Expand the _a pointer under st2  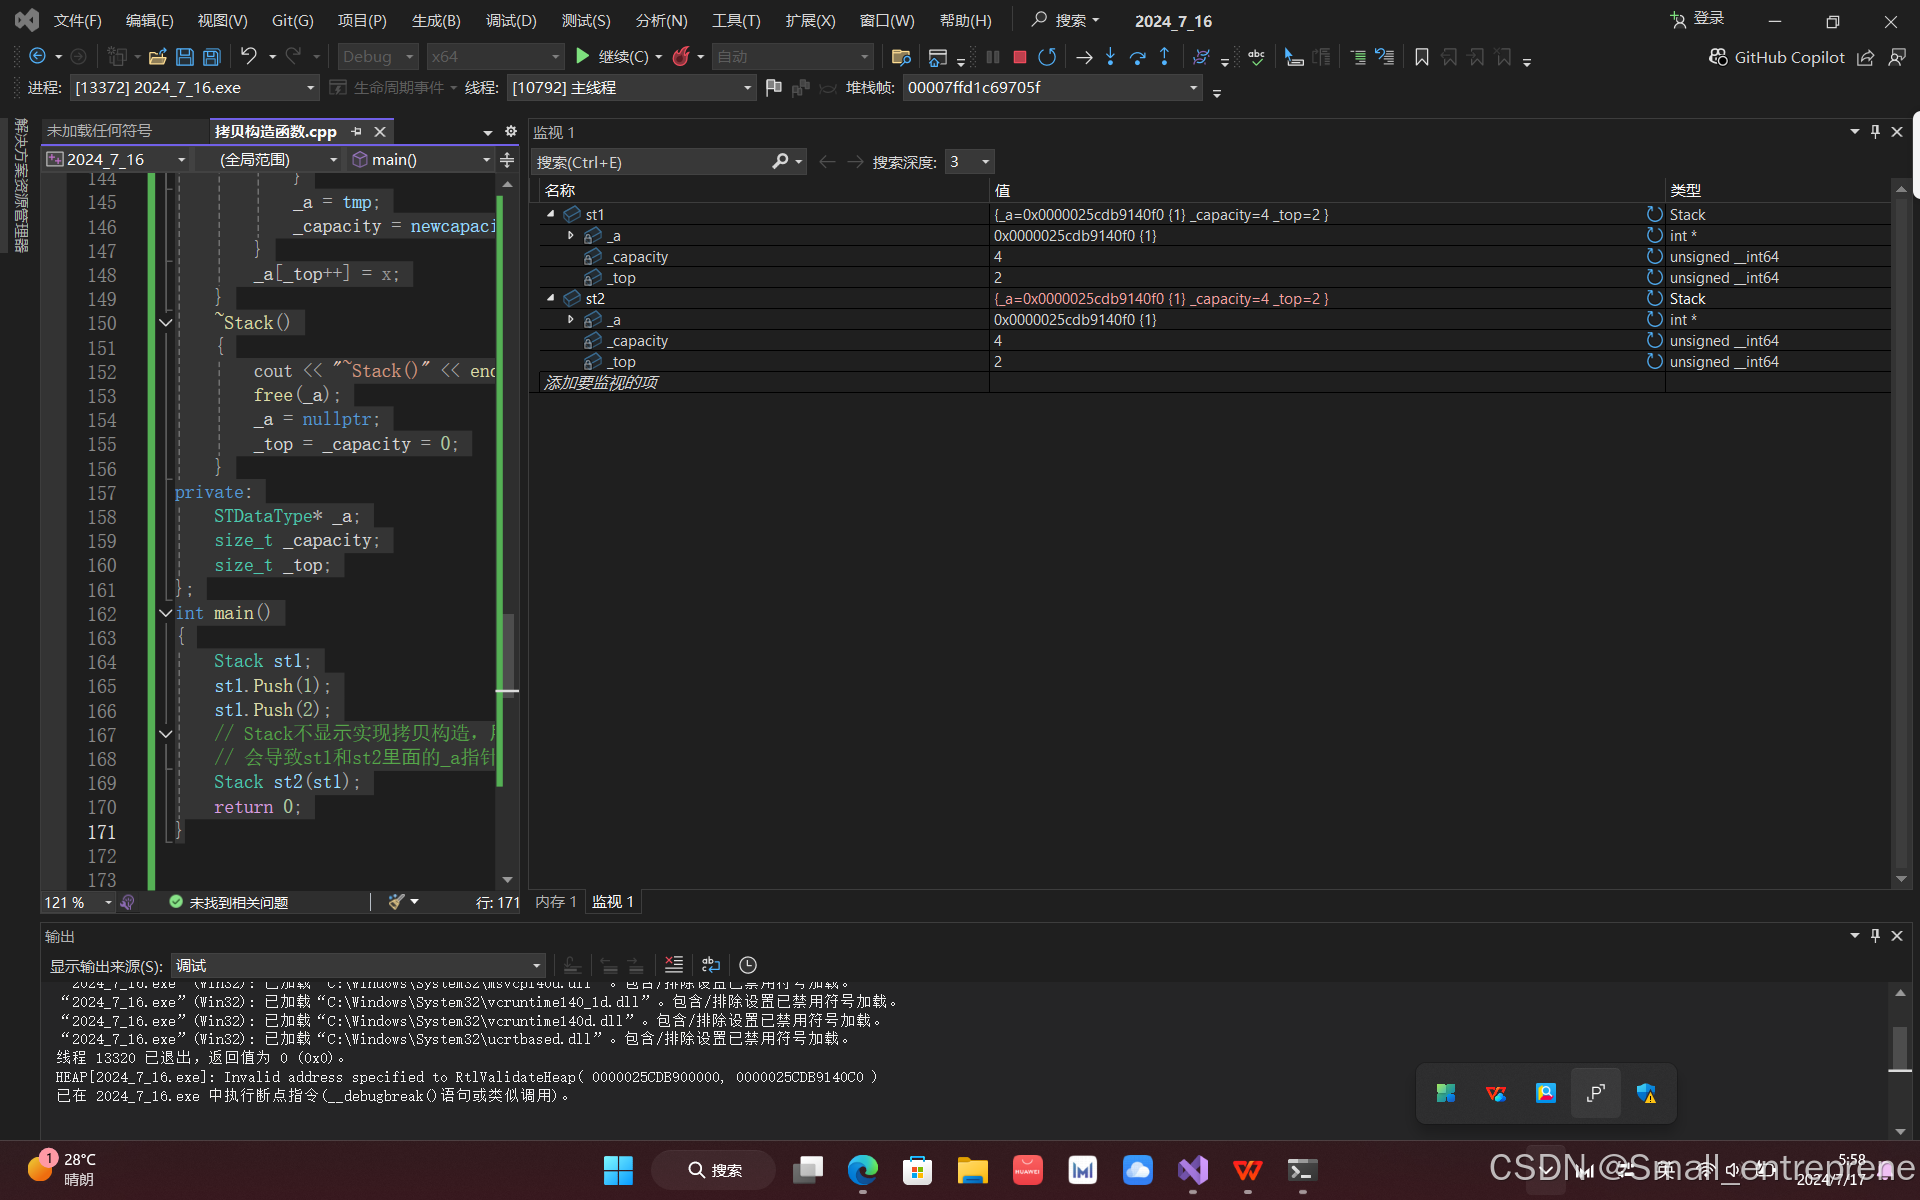pos(571,319)
